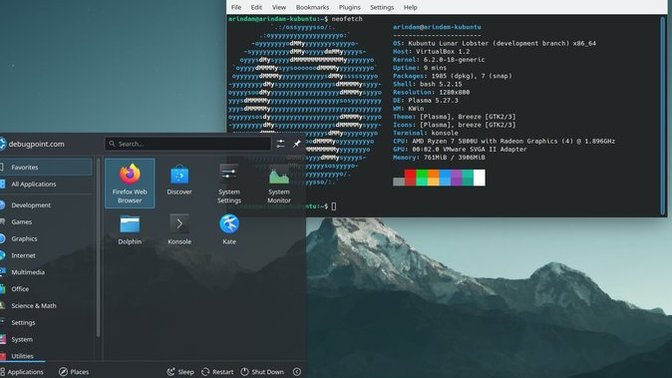Open System Settings from favorites
This screenshot has height=378, width=672.
[x=229, y=183]
